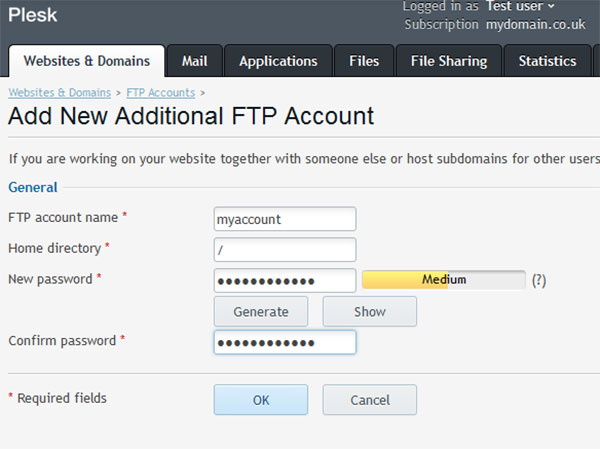Click the FTP account name field
Viewport: 600px width, 449px height.
point(285,219)
